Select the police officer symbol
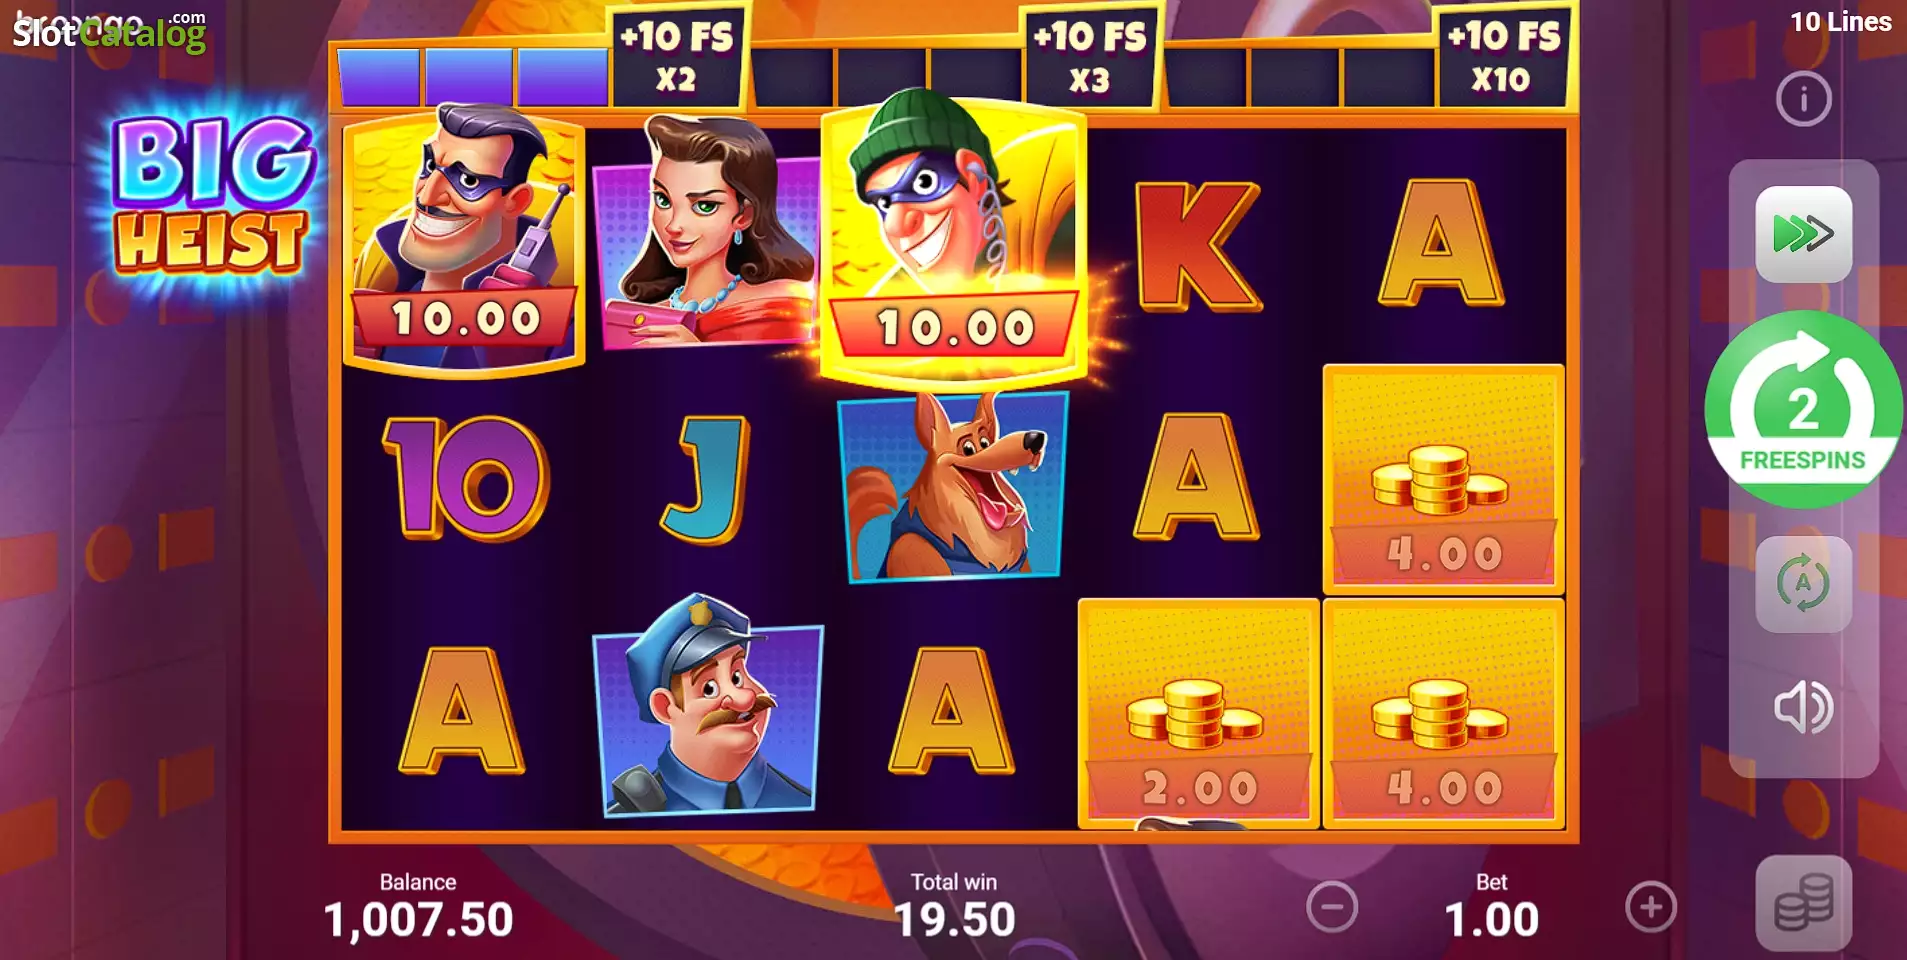1907x960 pixels. click(708, 706)
